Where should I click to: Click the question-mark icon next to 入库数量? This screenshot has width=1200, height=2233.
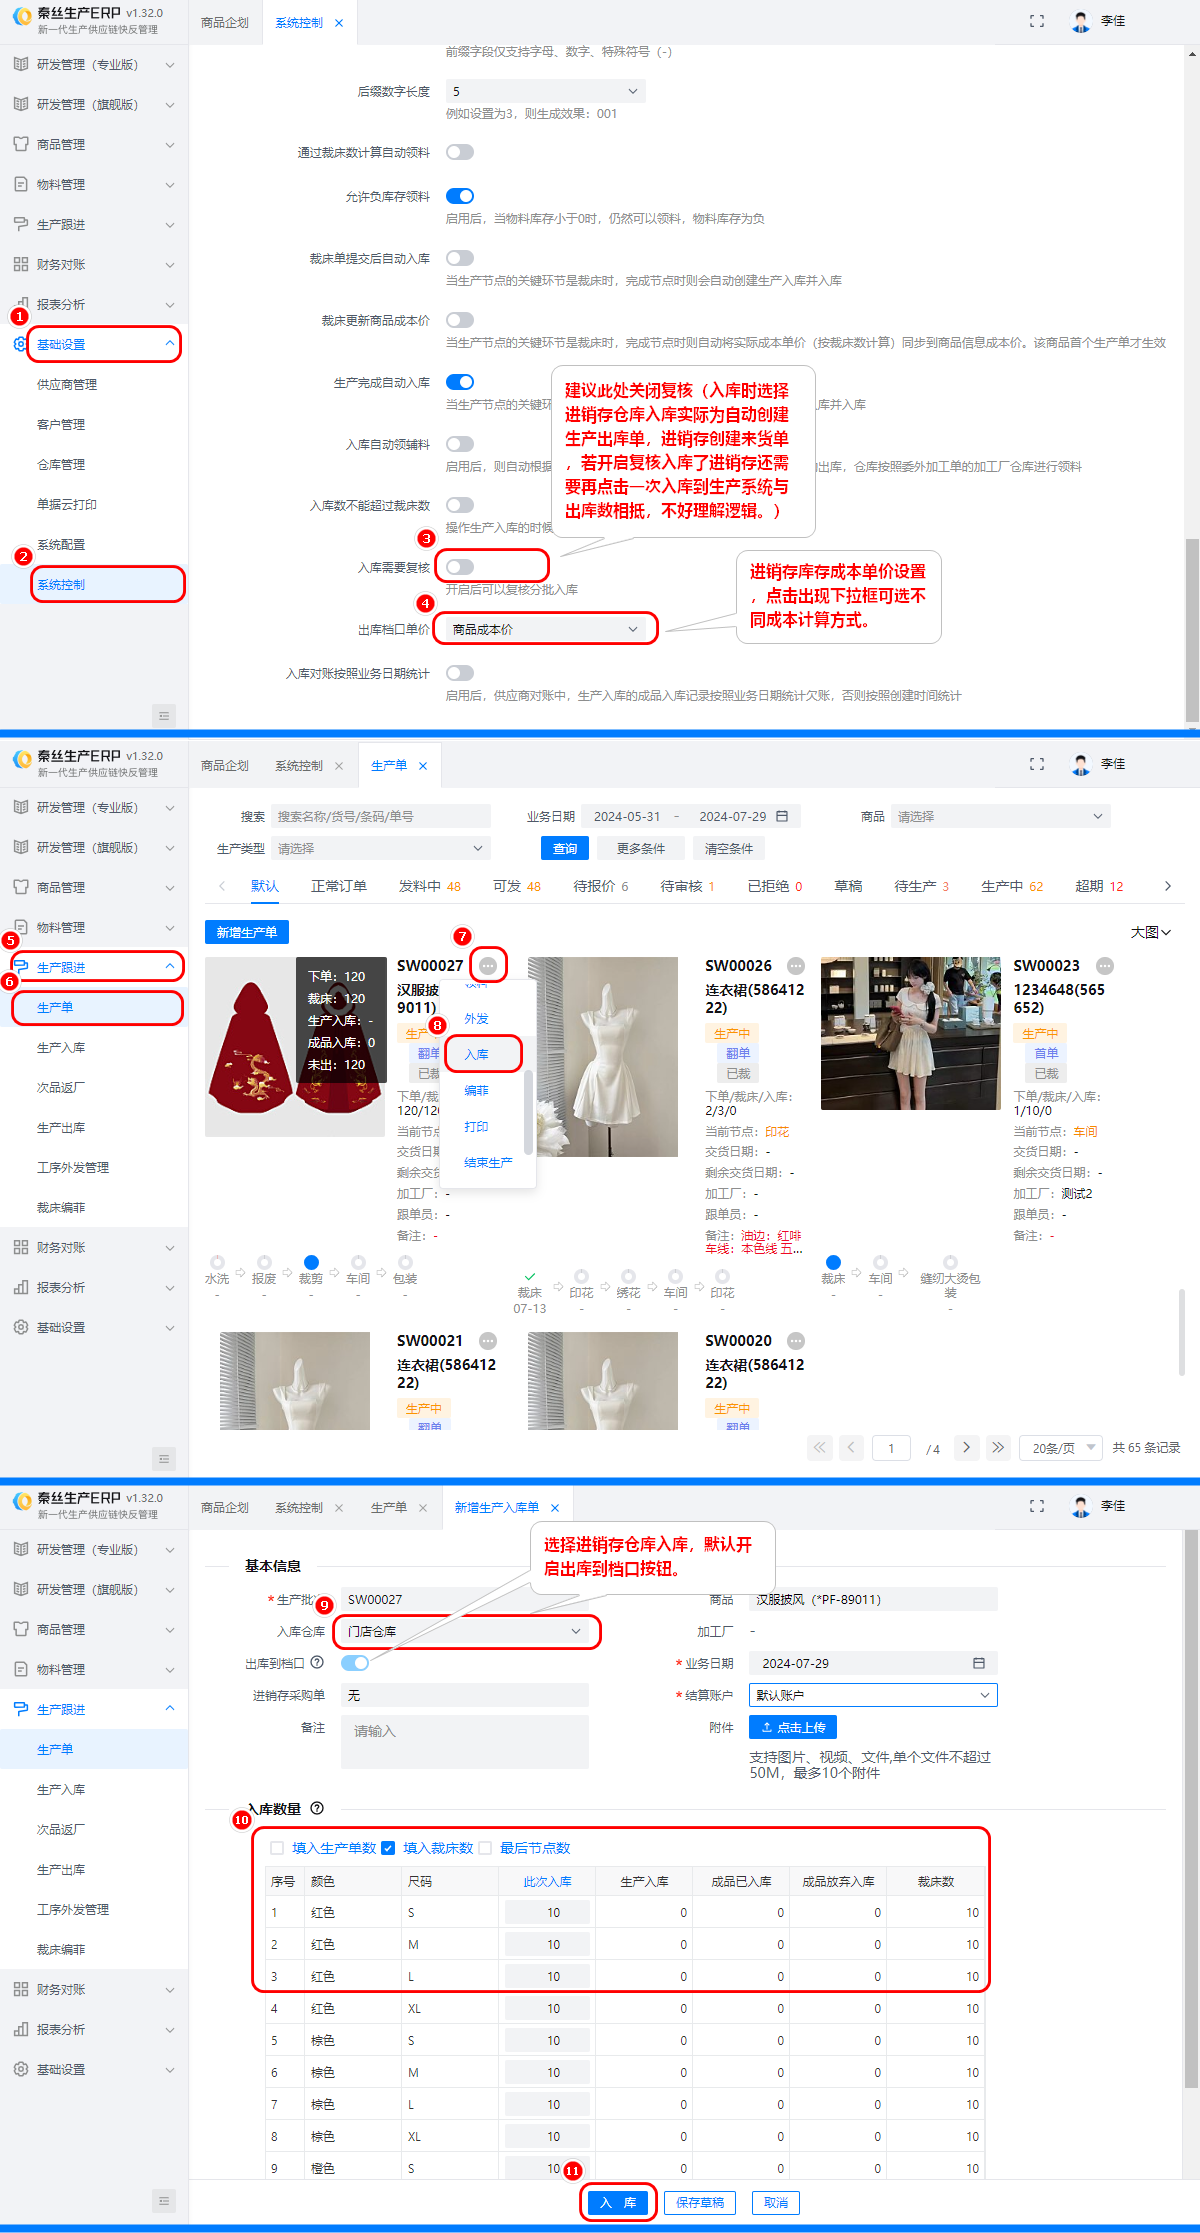pyautogui.click(x=317, y=1808)
